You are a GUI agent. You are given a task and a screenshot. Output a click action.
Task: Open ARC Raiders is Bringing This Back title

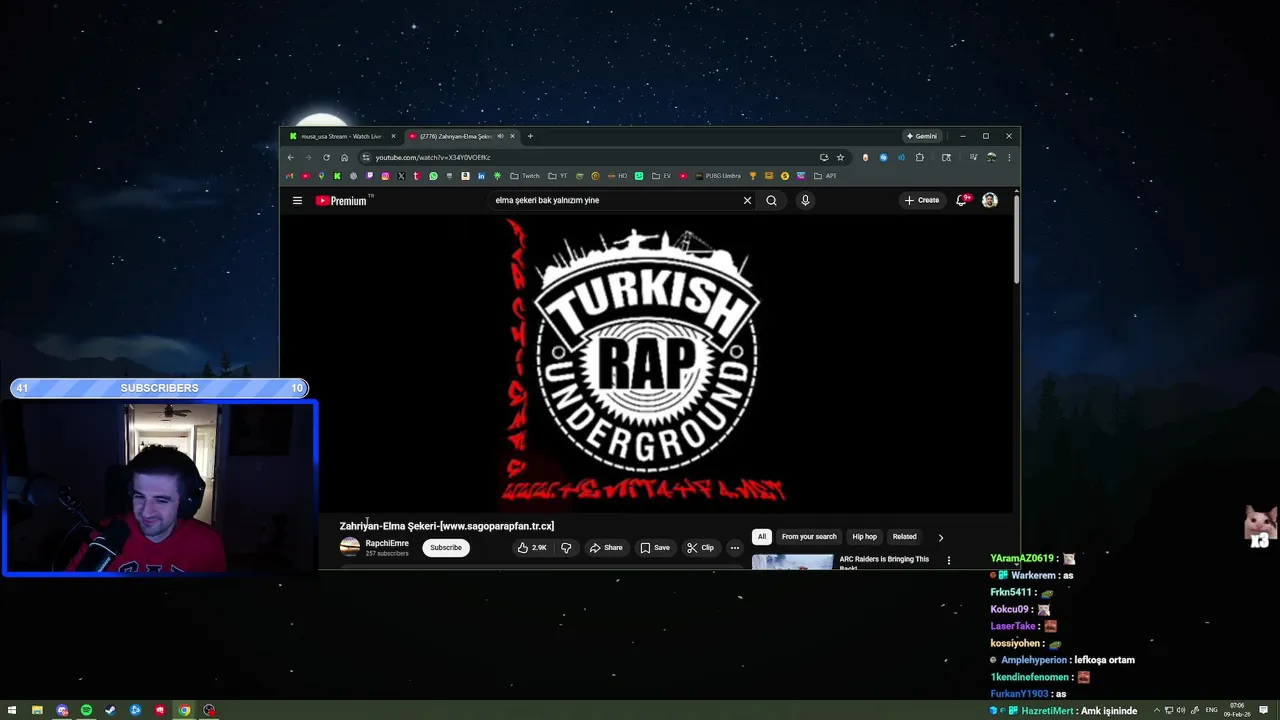[884, 563]
